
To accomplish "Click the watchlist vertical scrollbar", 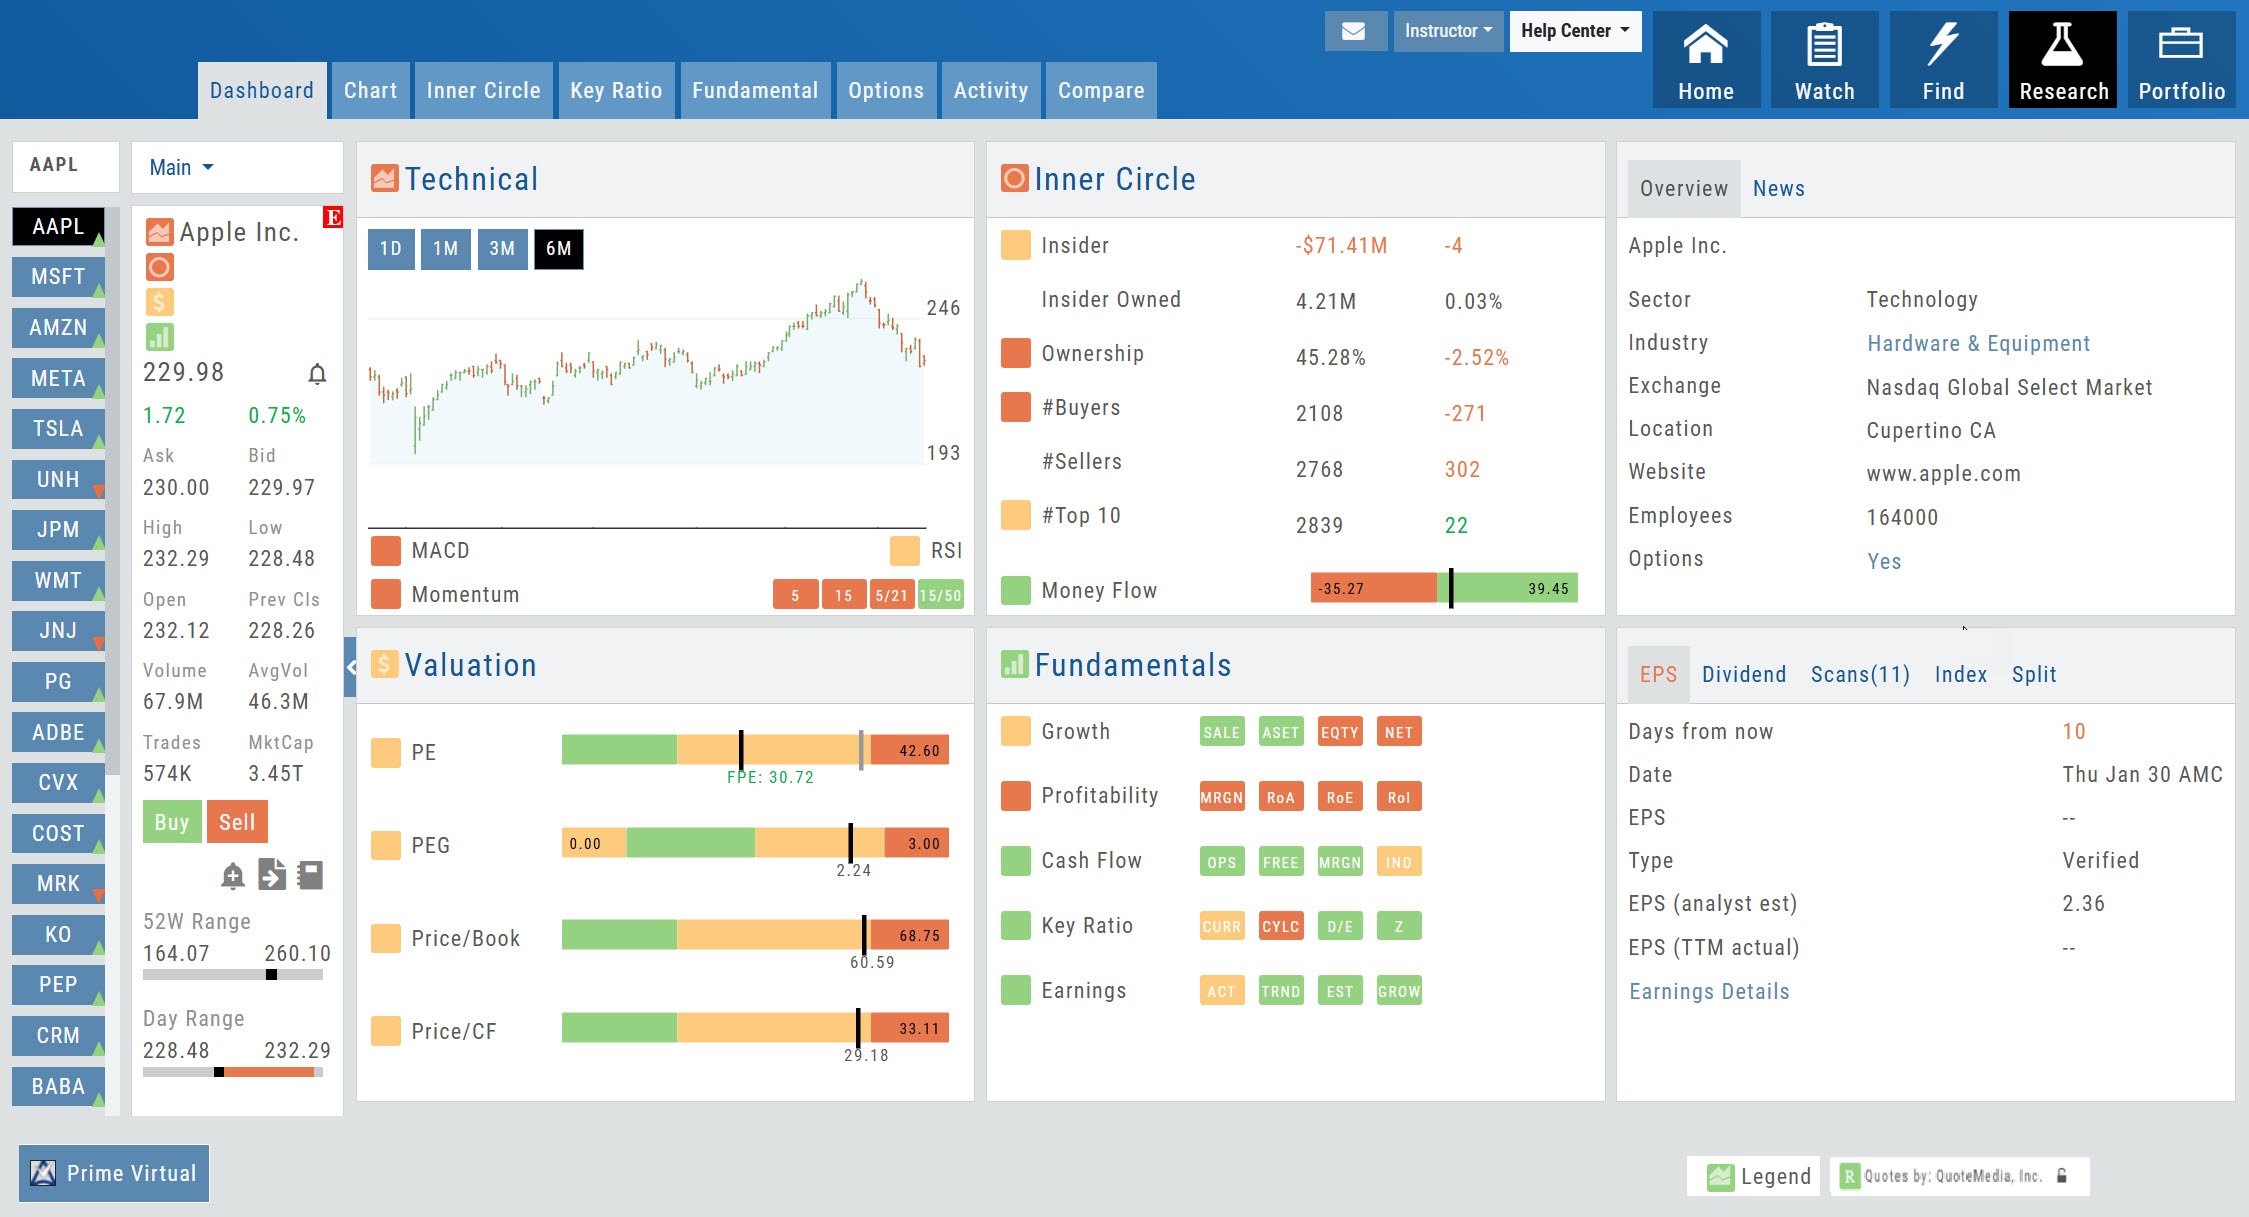I will [x=112, y=490].
